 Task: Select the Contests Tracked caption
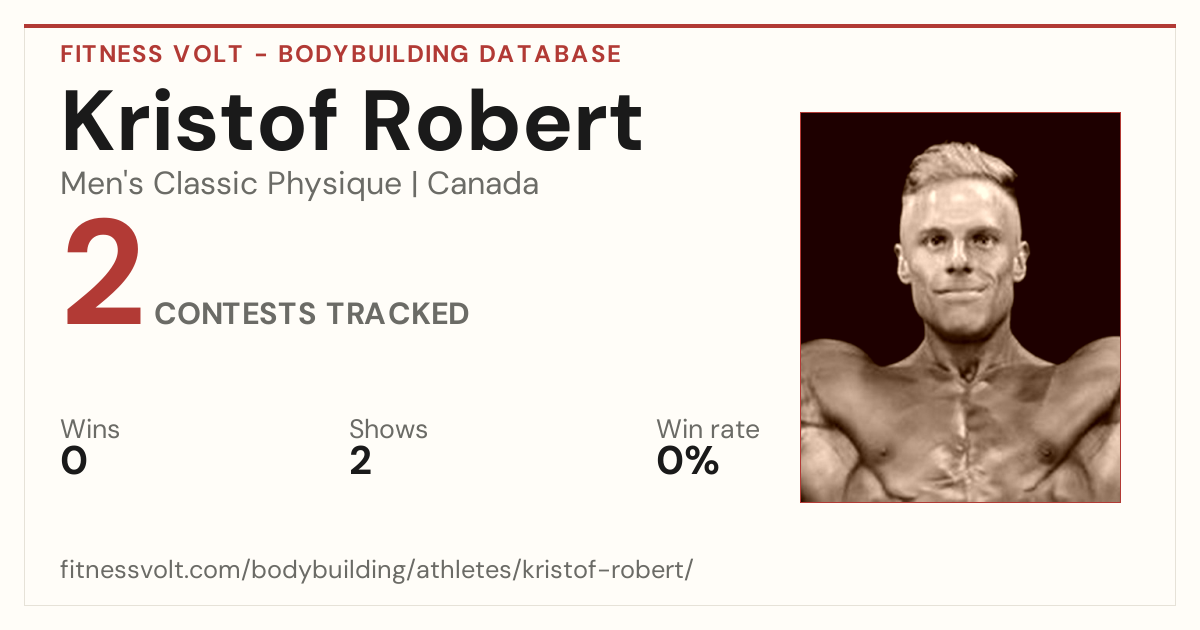coord(312,313)
